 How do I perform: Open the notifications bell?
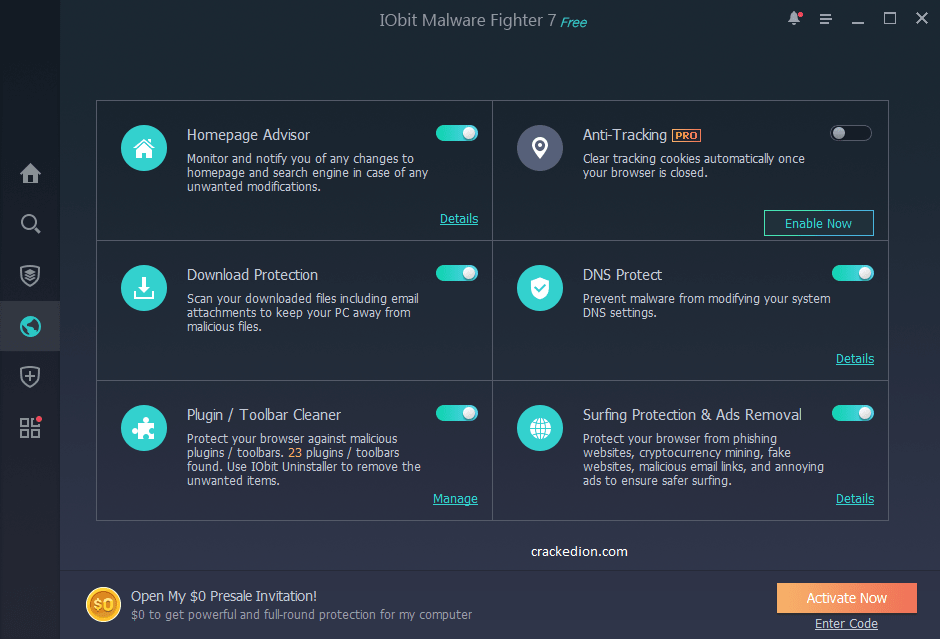[x=794, y=18]
